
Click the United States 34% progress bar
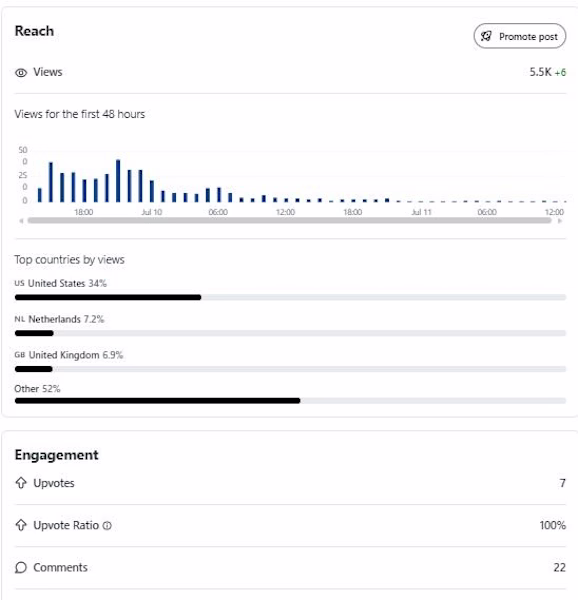coord(290,297)
